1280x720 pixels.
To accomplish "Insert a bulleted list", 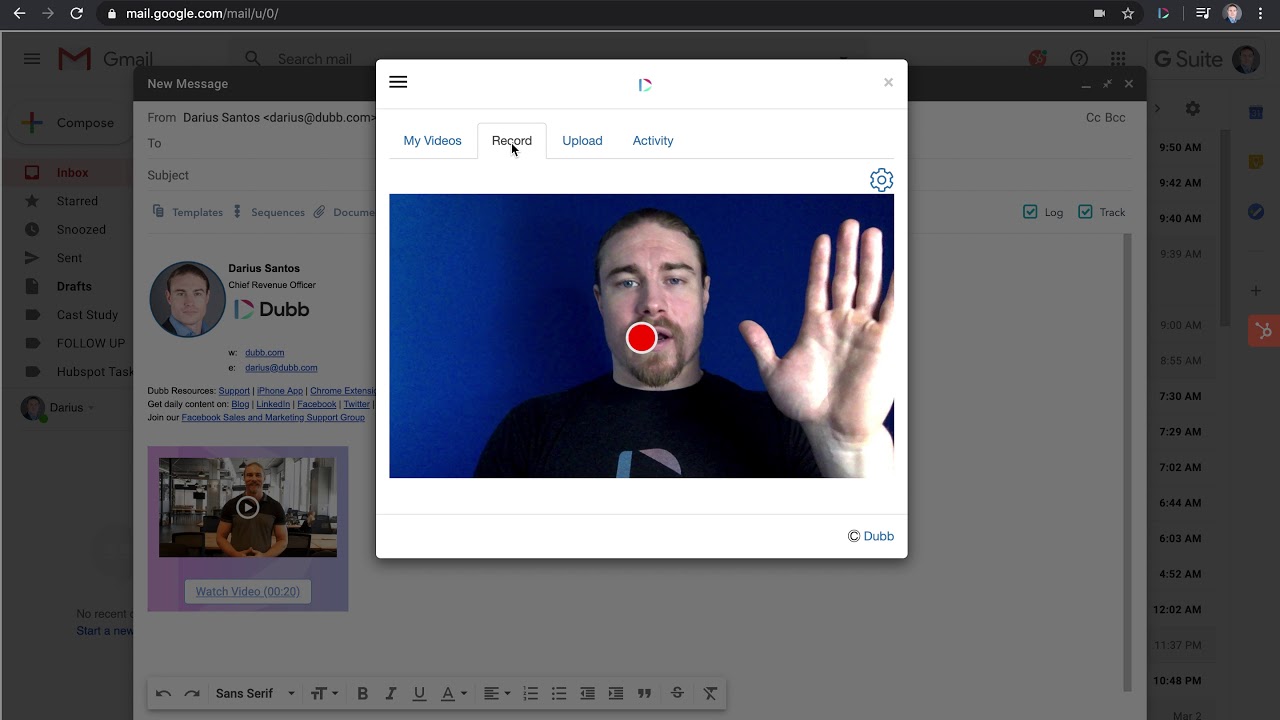I will click(x=559, y=694).
